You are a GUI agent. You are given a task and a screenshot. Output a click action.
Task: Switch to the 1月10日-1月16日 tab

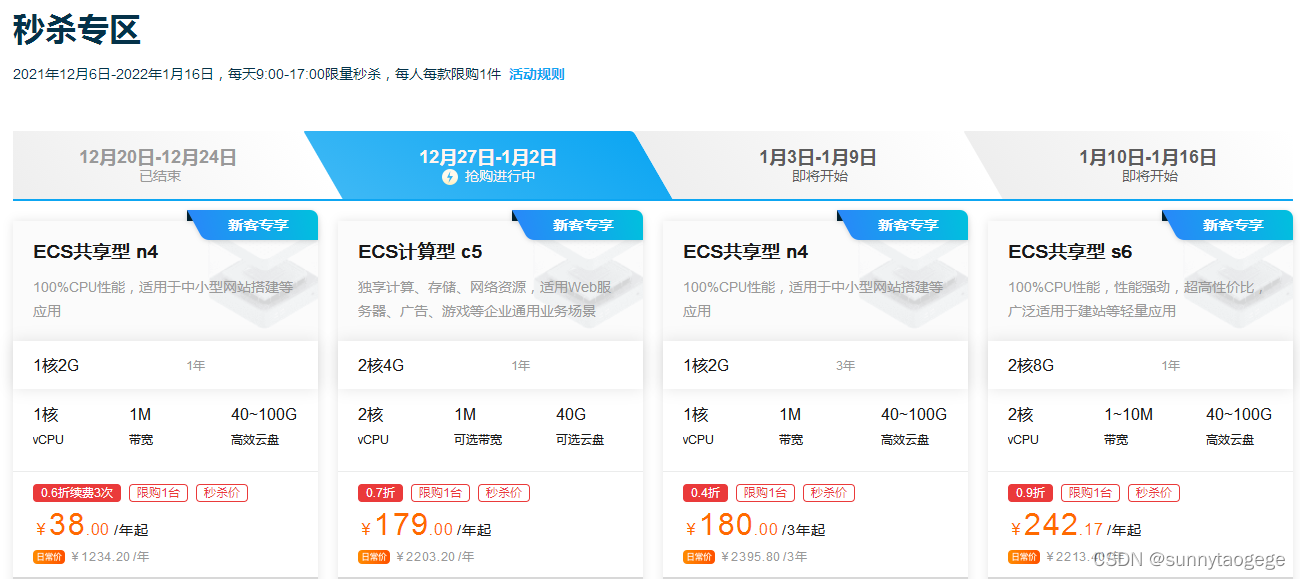tap(1148, 165)
